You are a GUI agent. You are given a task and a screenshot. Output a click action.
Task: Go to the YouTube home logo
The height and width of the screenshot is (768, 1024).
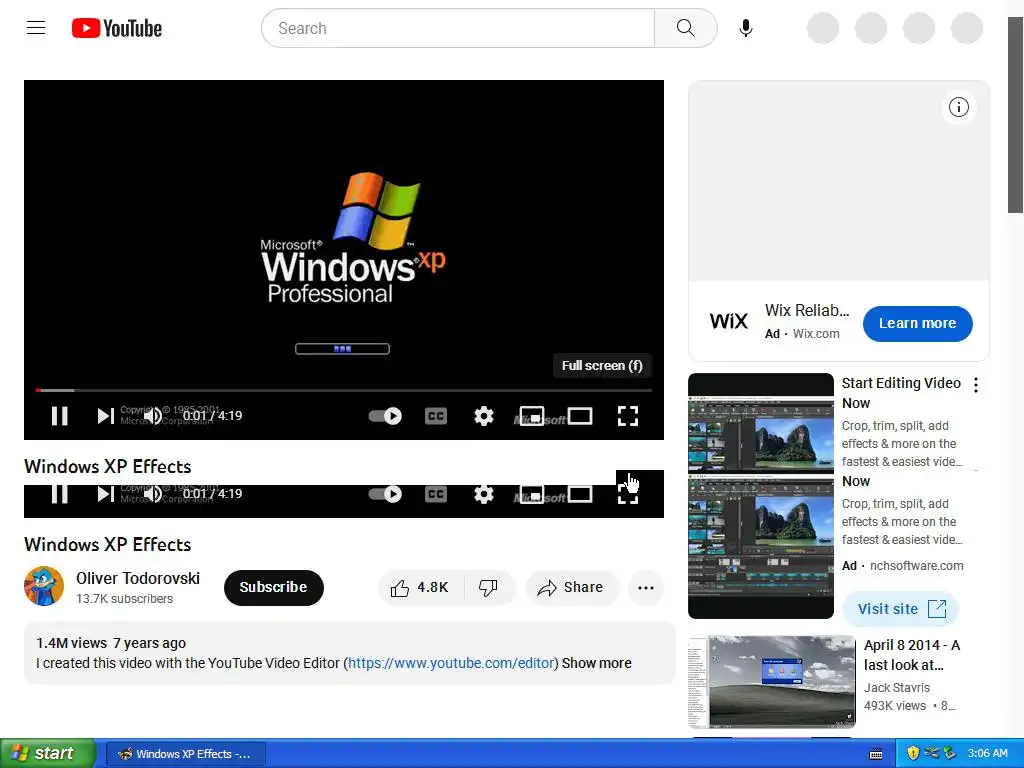[x=117, y=28]
